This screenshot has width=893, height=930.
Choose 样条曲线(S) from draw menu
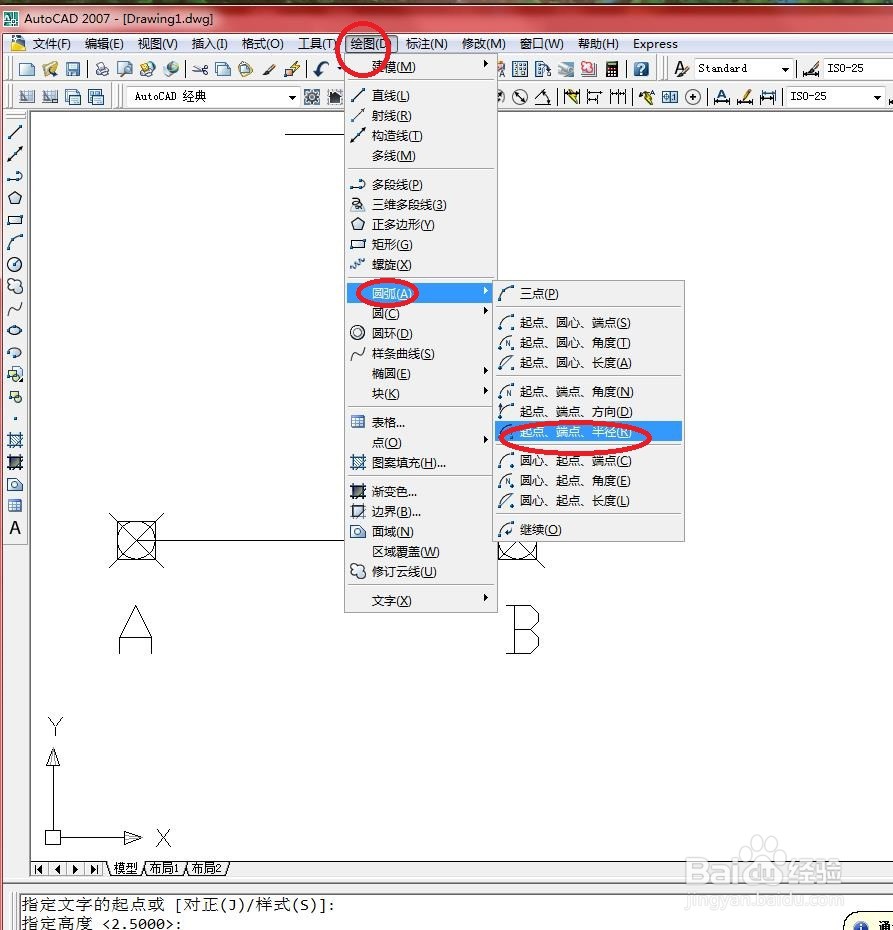coord(420,353)
